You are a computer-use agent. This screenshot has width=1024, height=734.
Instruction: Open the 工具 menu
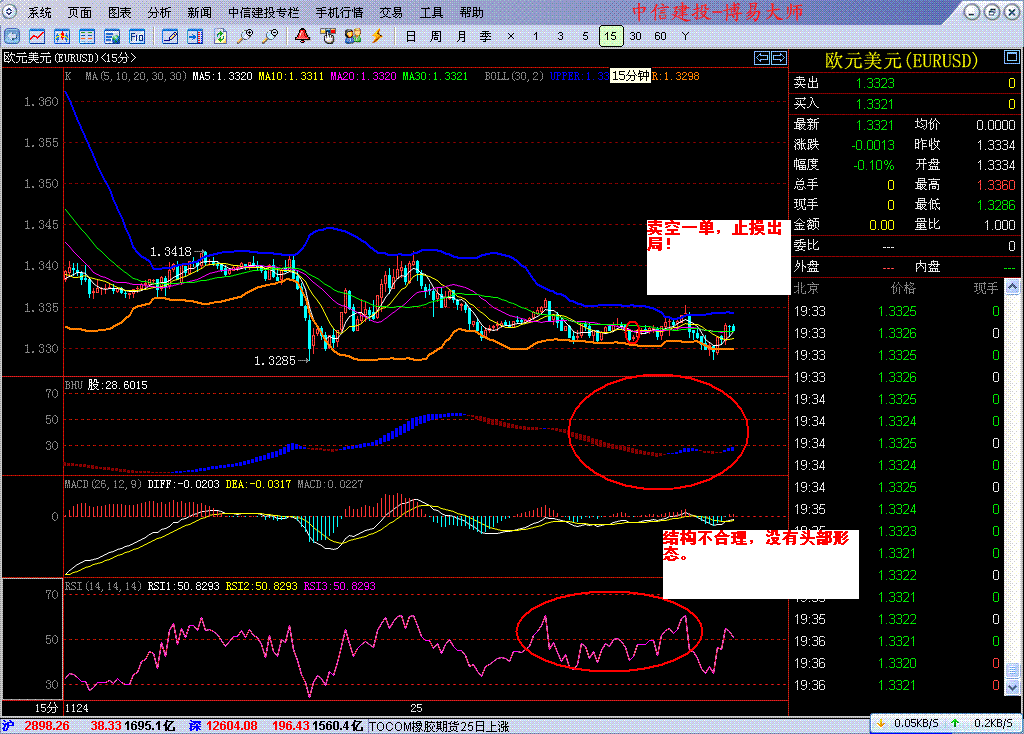click(x=431, y=12)
